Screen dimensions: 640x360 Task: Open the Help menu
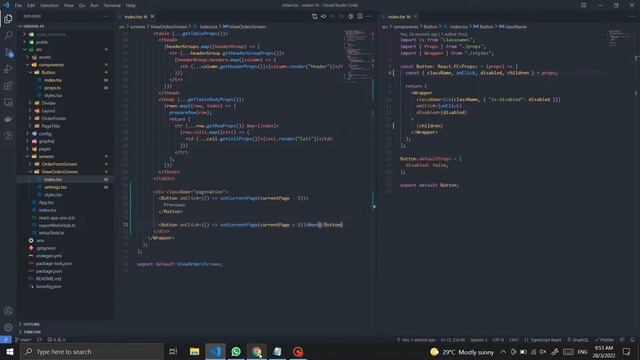(x=131, y=5)
